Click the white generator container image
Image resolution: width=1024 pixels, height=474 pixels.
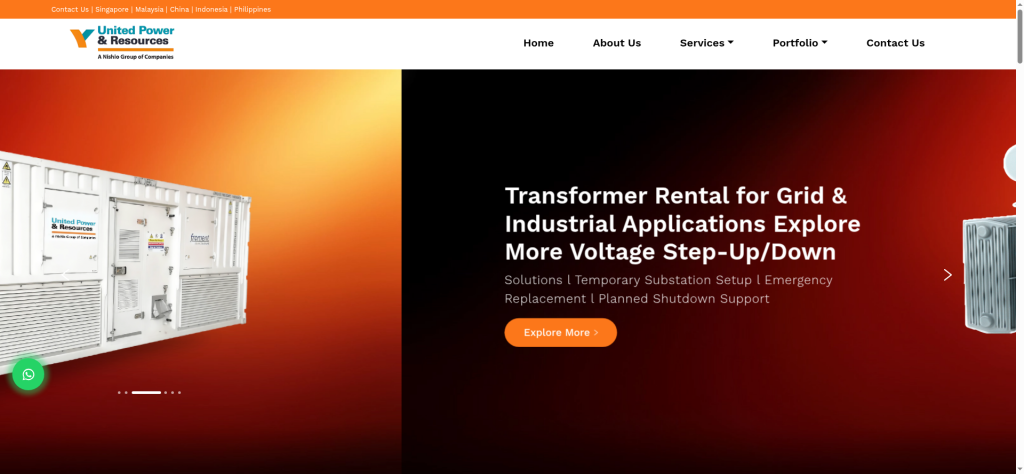(x=124, y=264)
